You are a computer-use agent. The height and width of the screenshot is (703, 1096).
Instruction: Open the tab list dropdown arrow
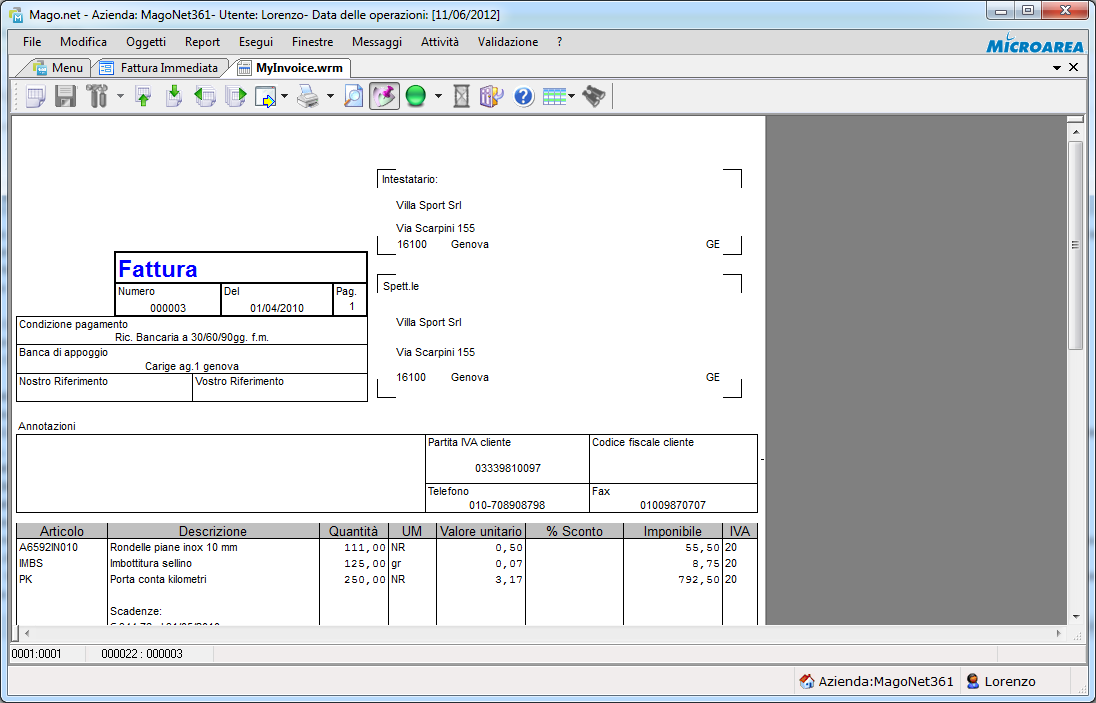(1057, 68)
